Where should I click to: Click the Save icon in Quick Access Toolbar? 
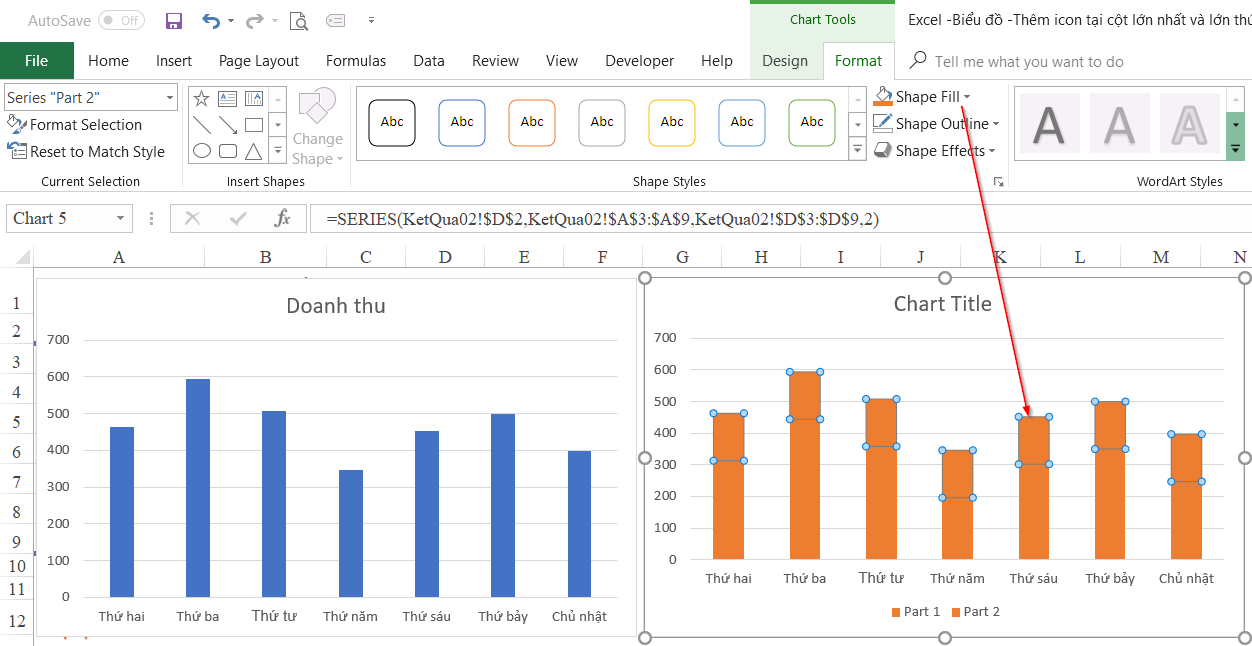click(x=174, y=20)
